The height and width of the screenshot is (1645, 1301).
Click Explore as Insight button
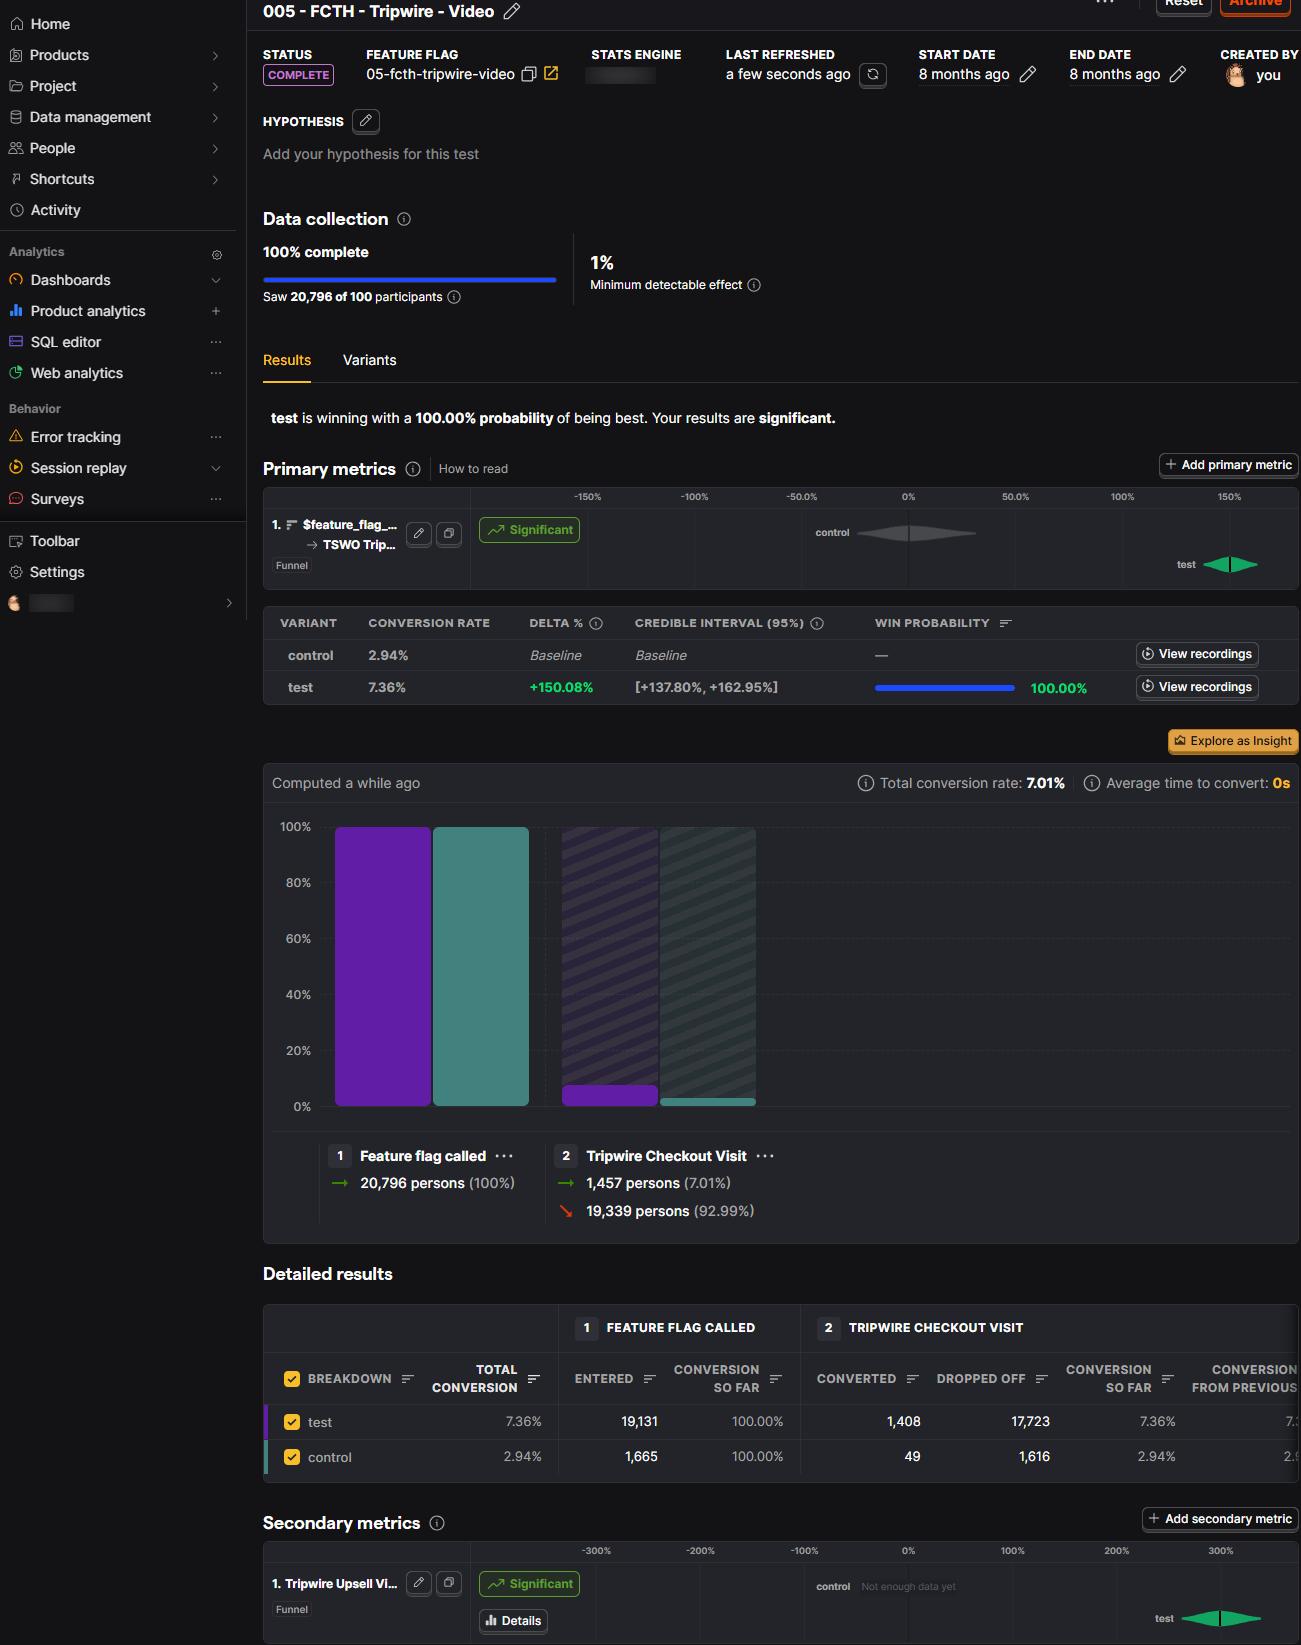(x=1233, y=741)
